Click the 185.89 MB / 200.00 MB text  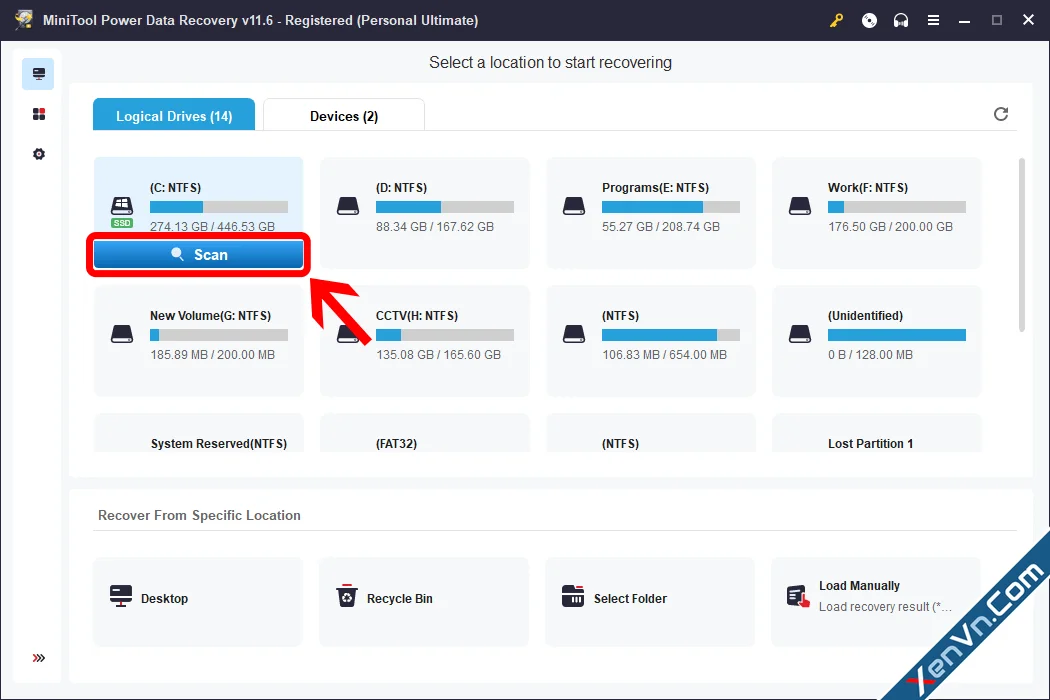[x=212, y=354]
